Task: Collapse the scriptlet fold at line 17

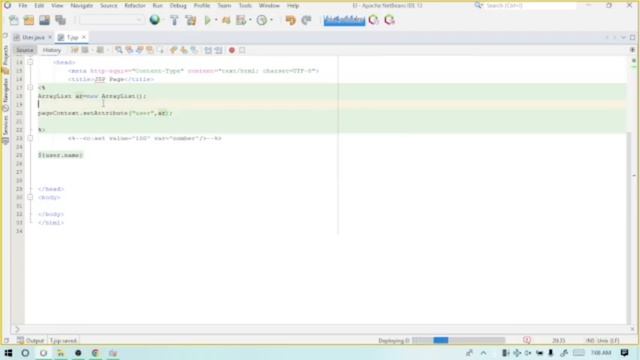Action: coord(30,87)
